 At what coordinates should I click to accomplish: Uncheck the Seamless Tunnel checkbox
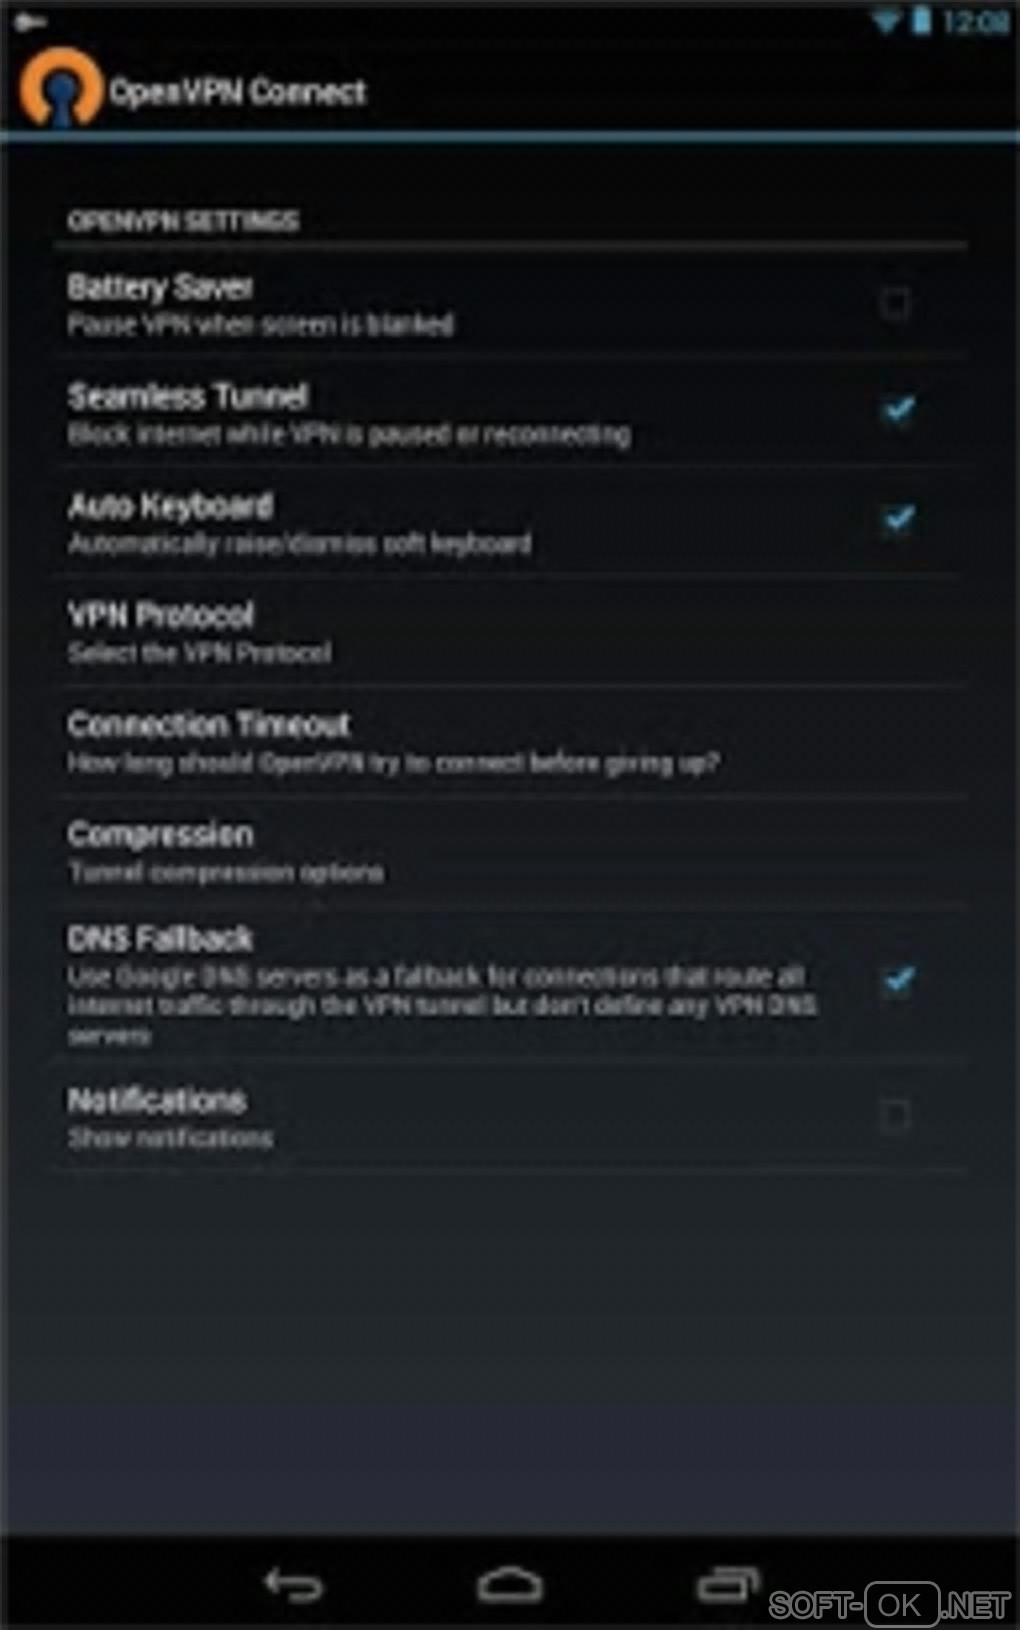tap(898, 410)
